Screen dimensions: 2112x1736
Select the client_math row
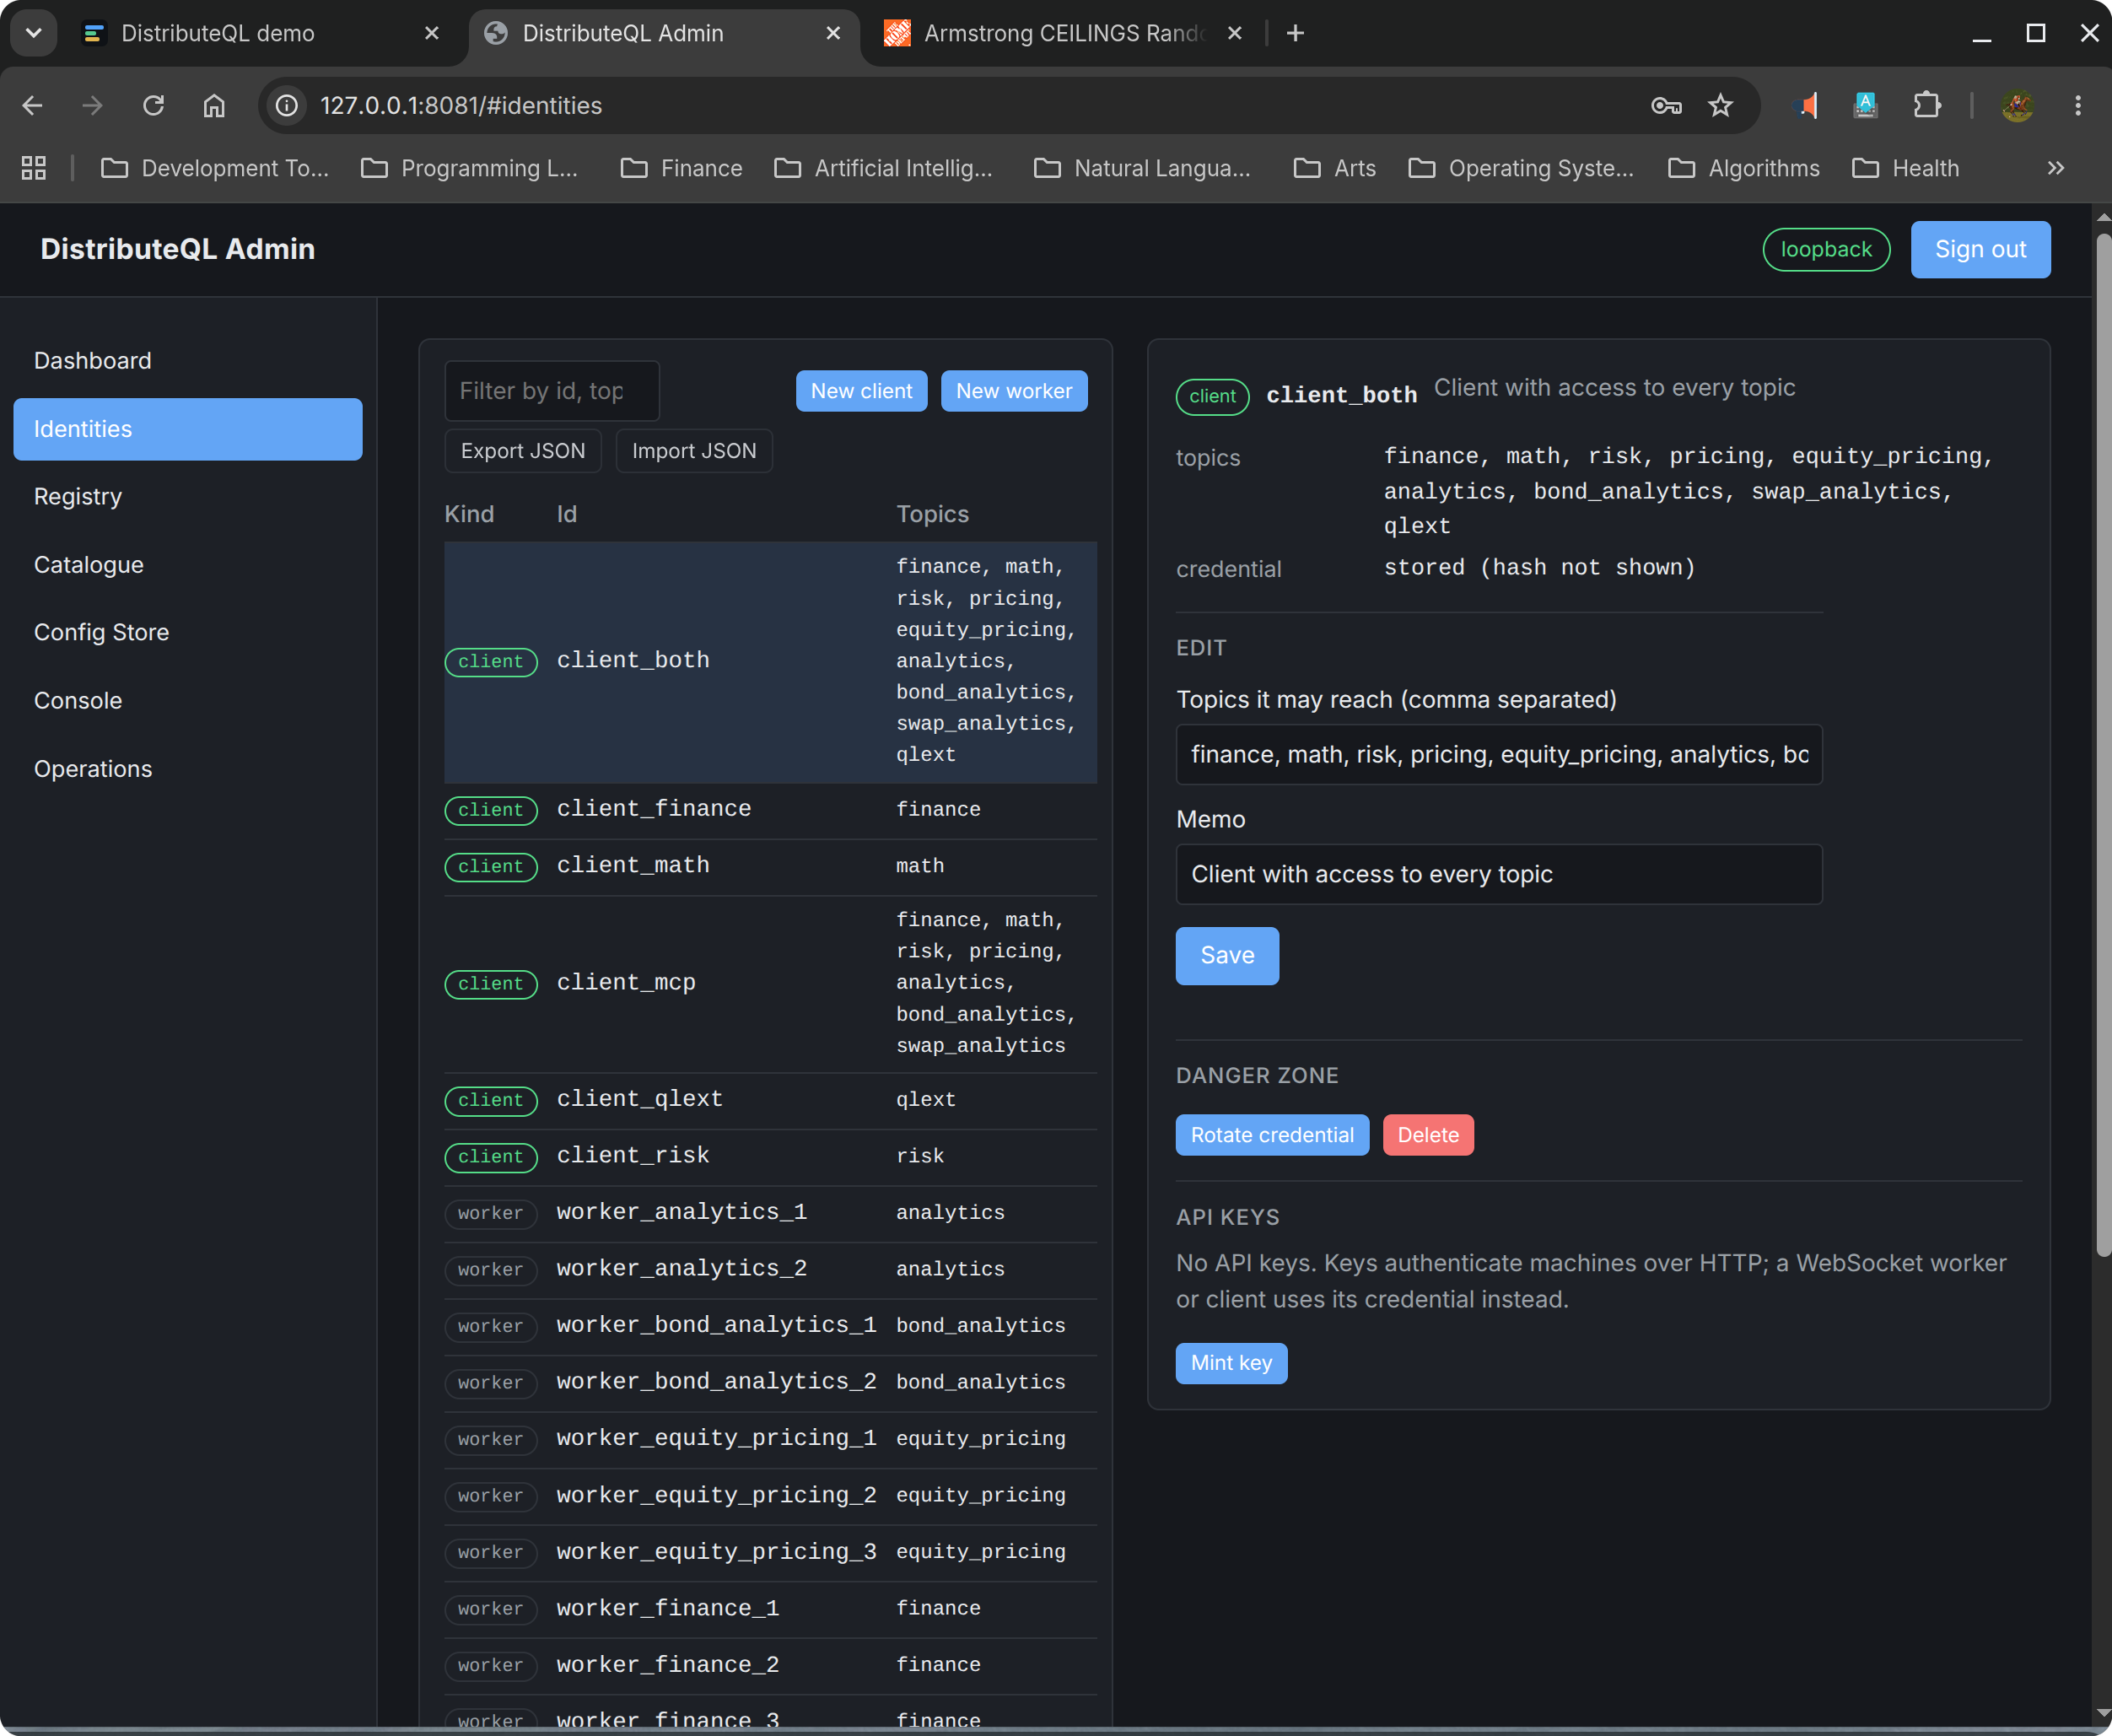770,866
